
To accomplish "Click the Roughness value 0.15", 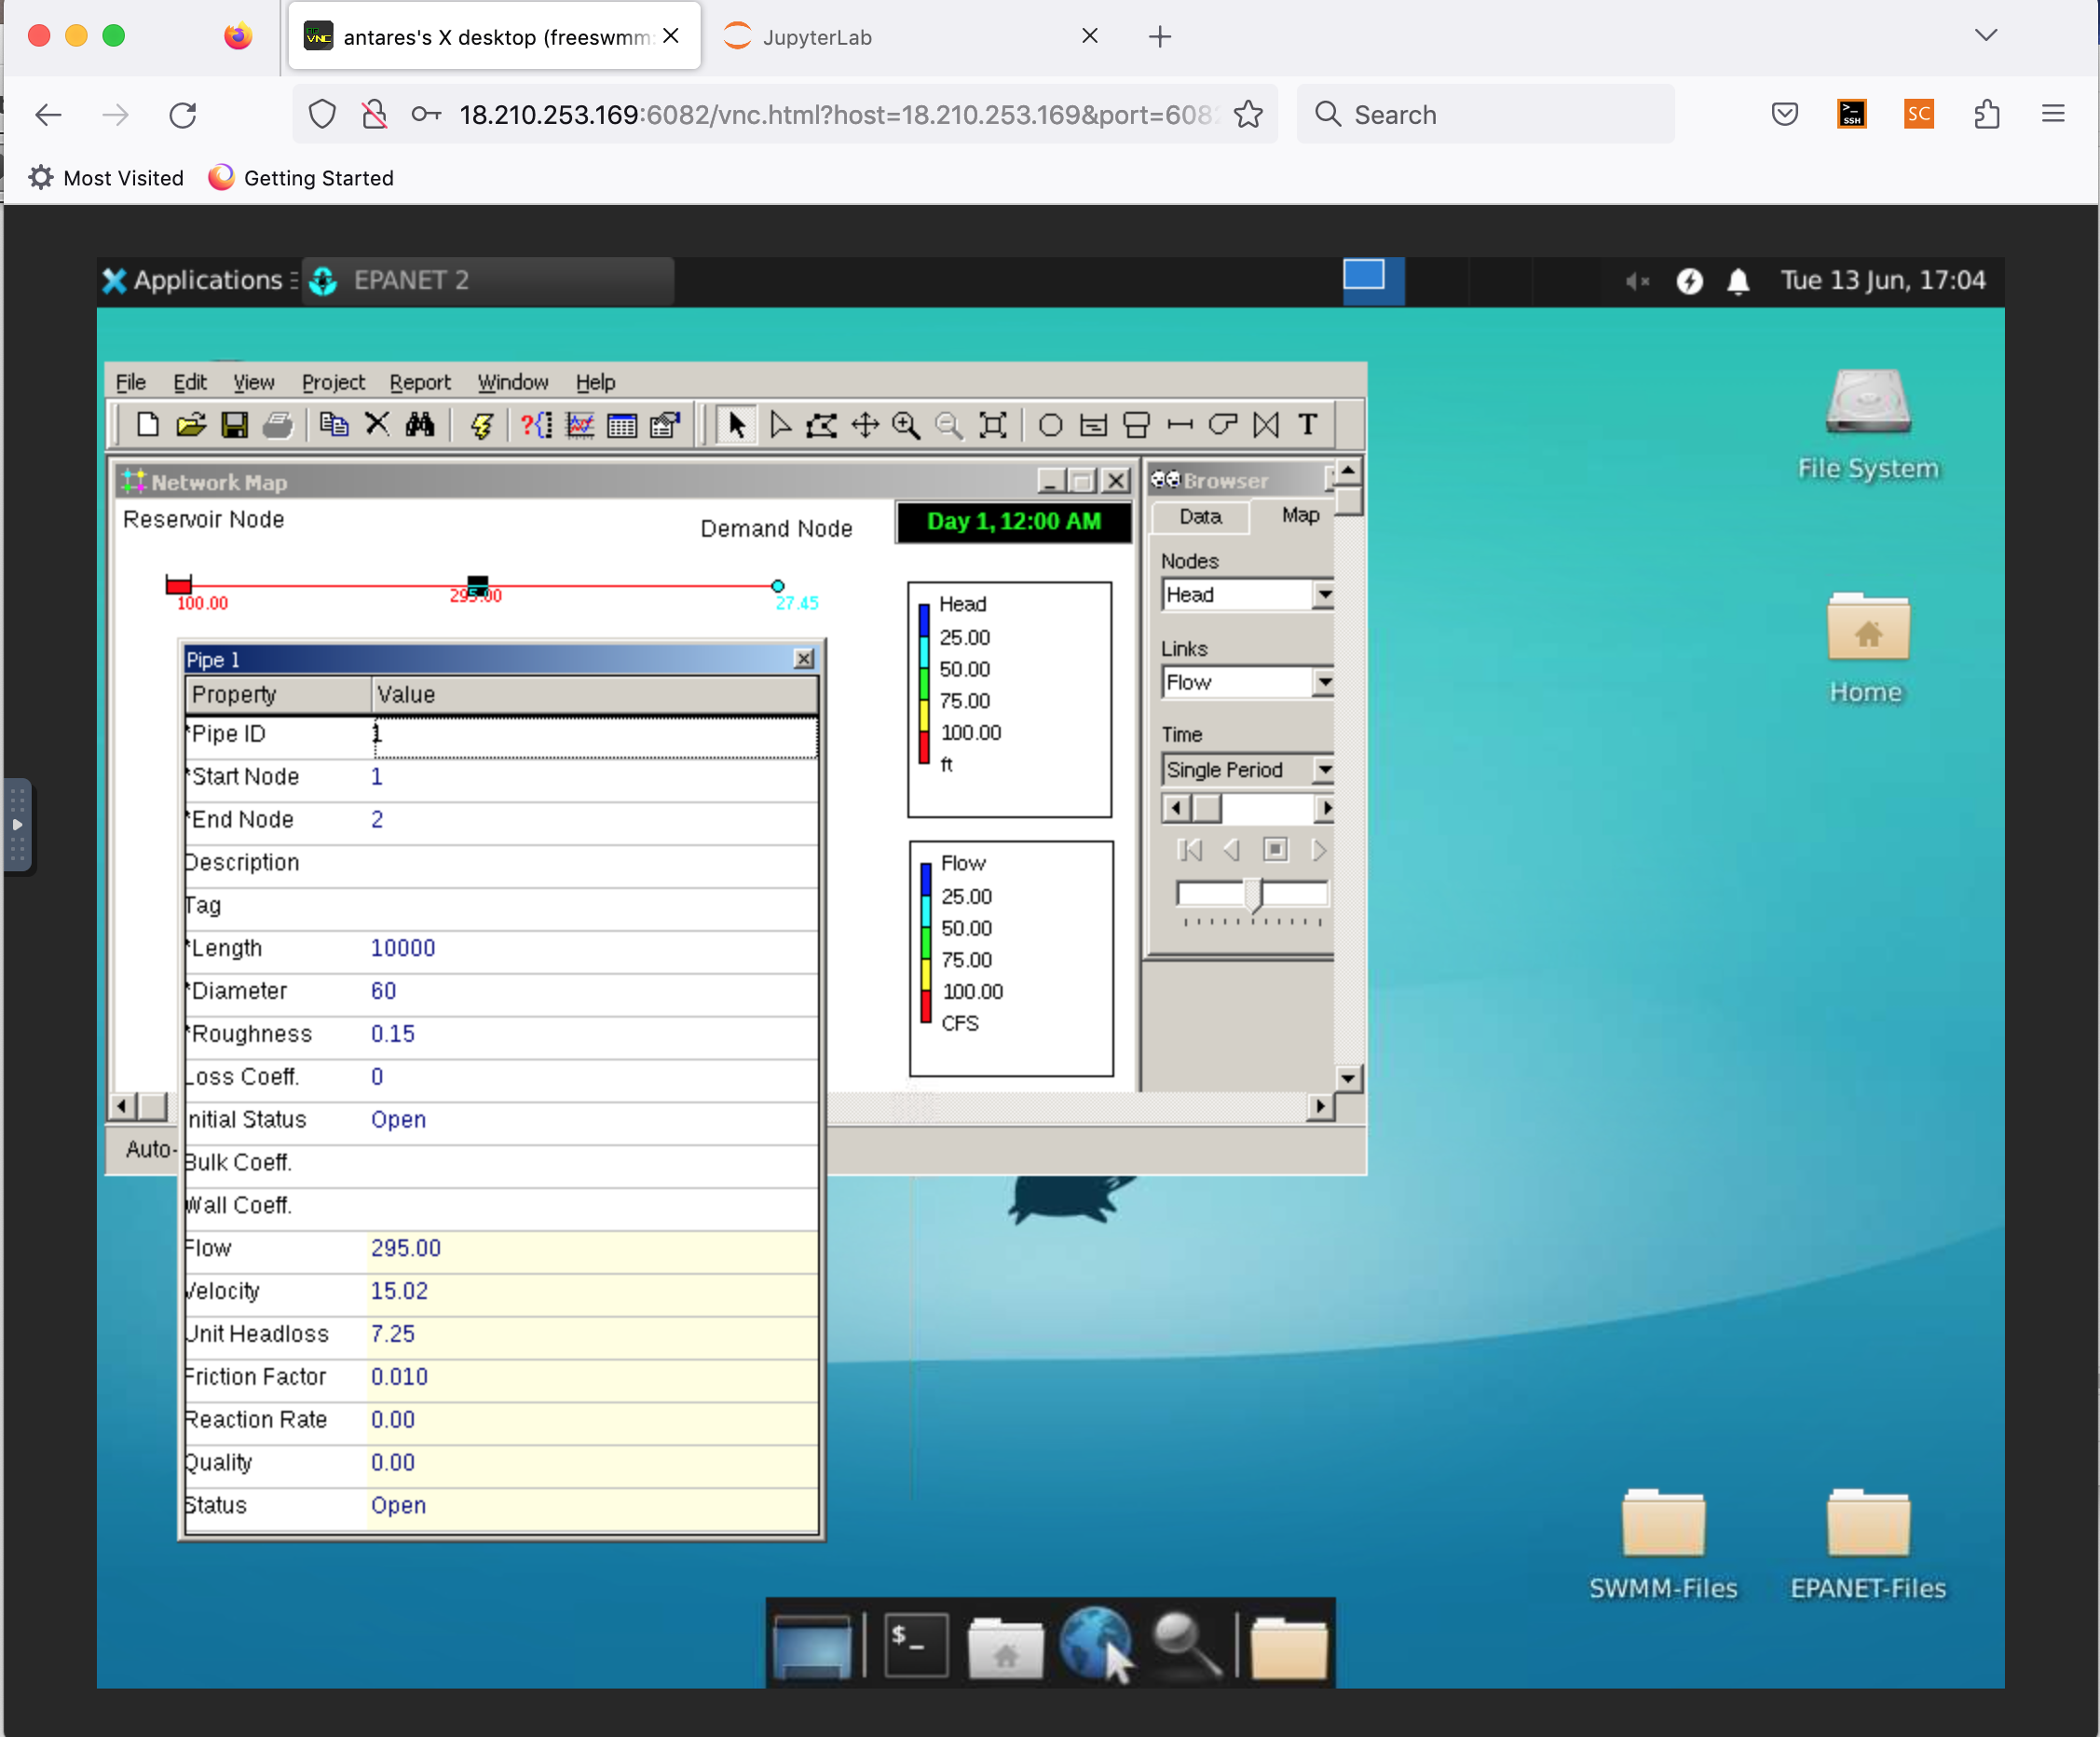I will [392, 1035].
